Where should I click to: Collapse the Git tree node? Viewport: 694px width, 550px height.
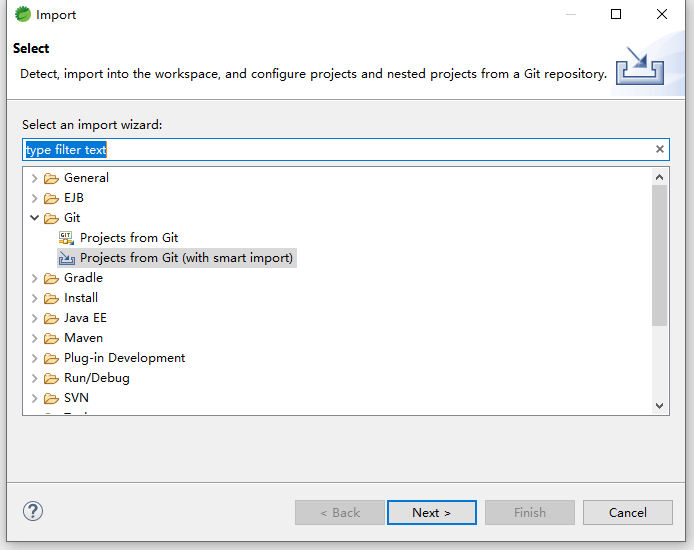pyautogui.click(x=35, y=218)
